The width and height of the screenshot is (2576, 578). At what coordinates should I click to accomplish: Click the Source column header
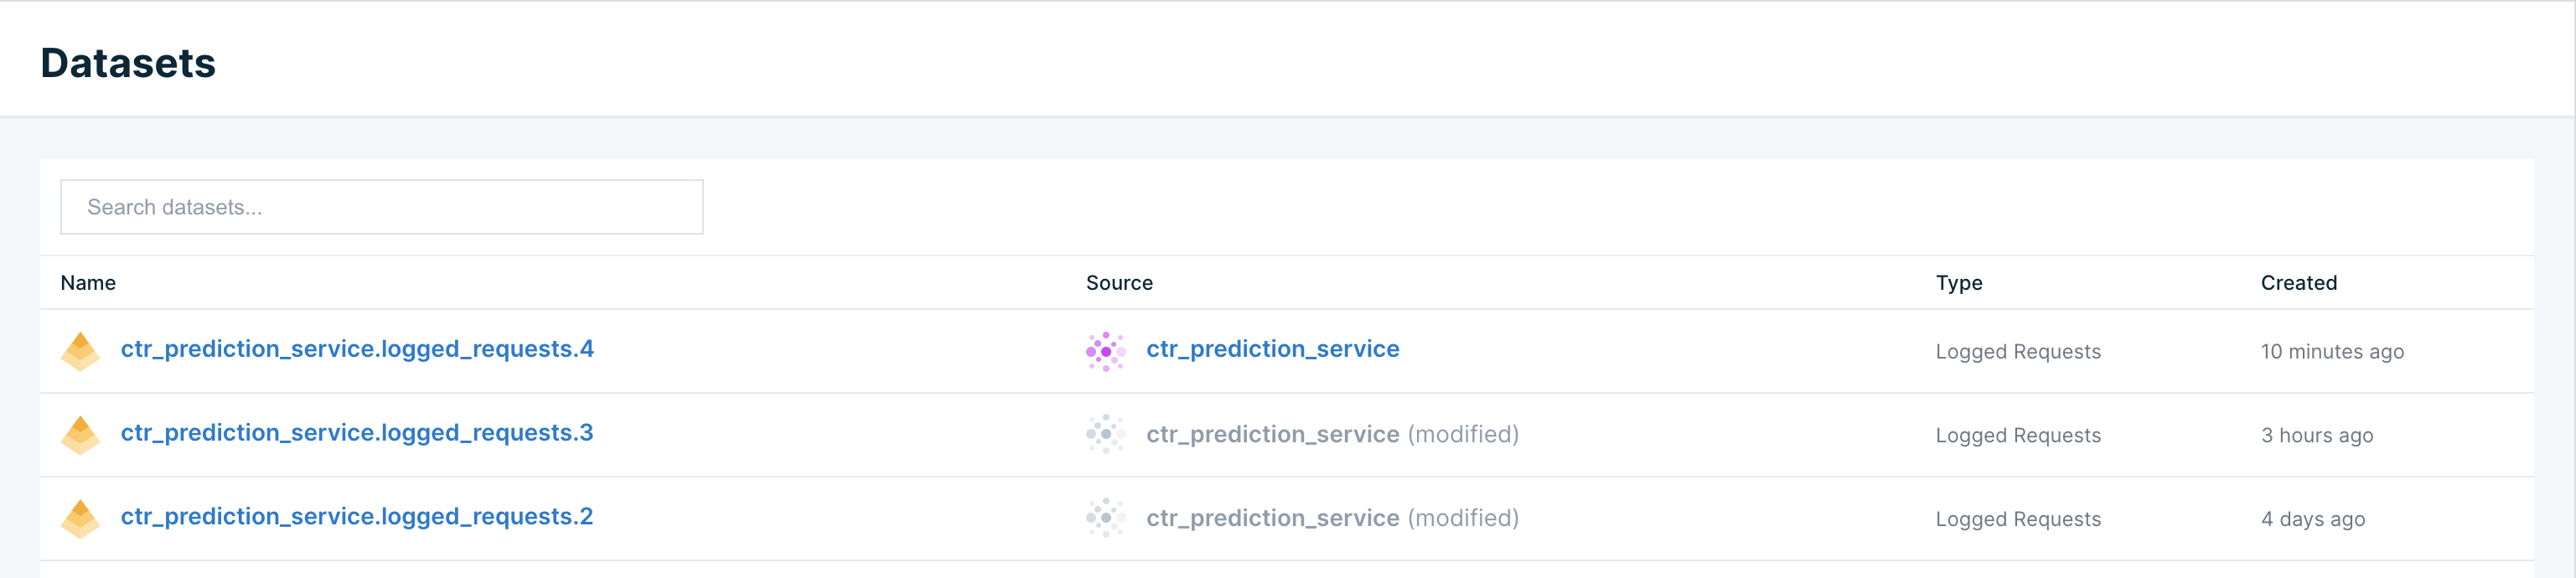(x=1119, y=283)
